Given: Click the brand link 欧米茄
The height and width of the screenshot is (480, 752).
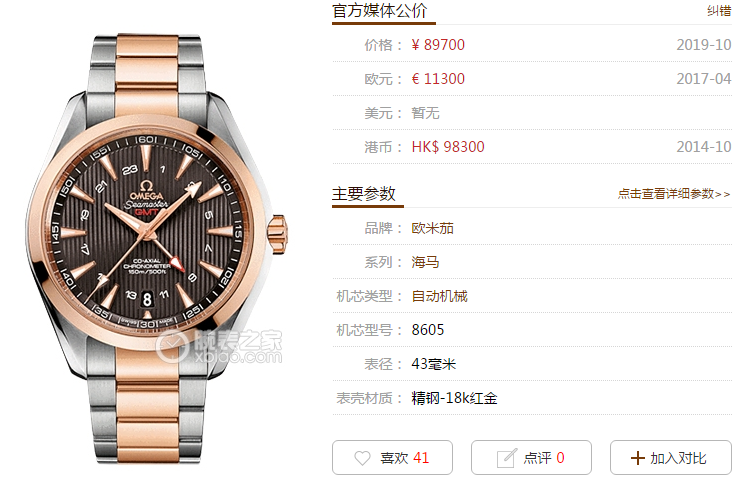Looking at the screenshot, I should tap(432, 228).
